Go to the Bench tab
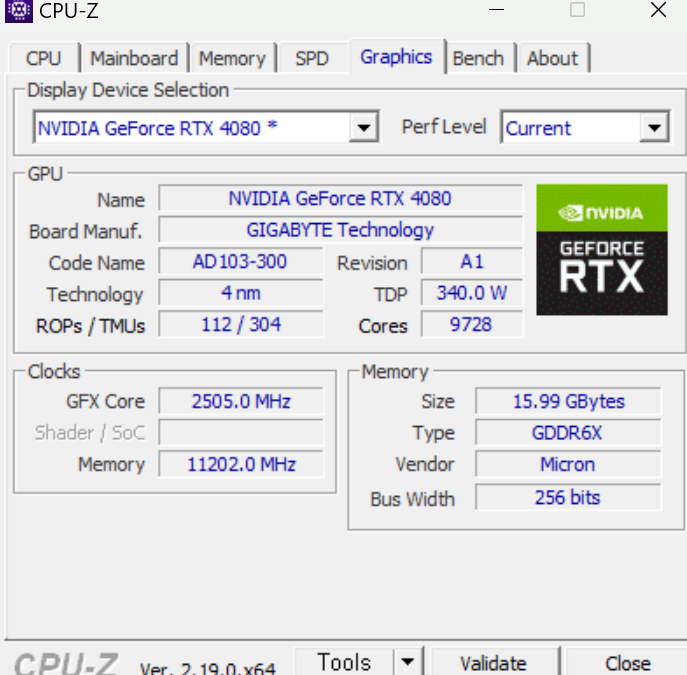687x675 pixels. point(478,58)
